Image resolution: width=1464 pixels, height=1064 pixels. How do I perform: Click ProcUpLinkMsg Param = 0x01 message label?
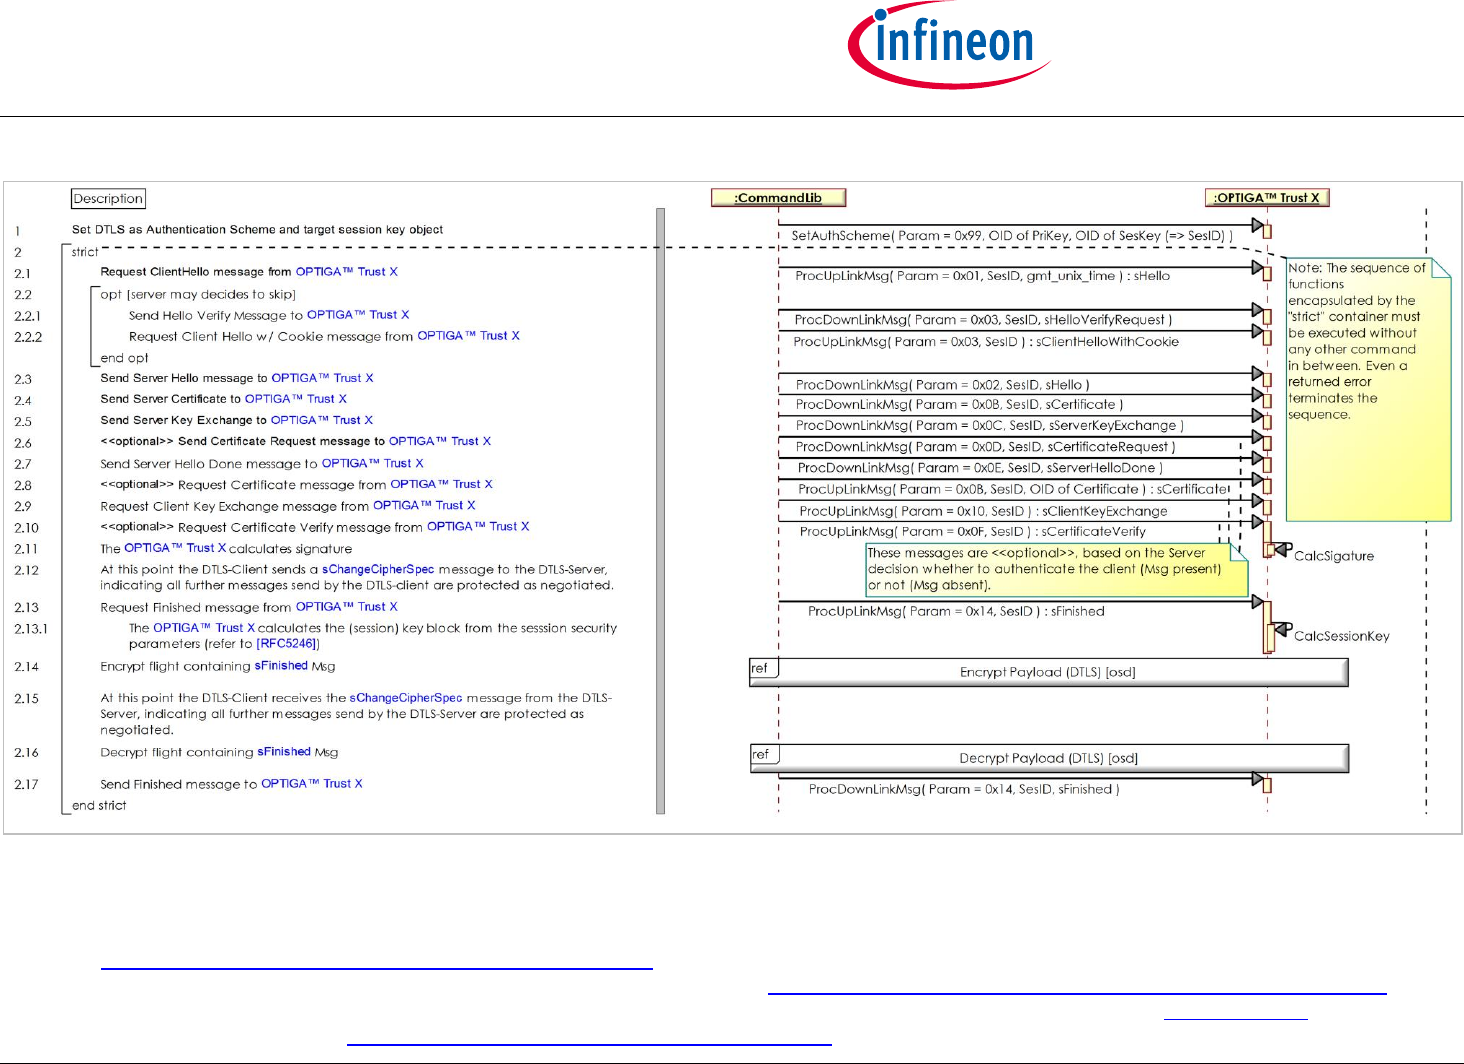pos(983,276)
